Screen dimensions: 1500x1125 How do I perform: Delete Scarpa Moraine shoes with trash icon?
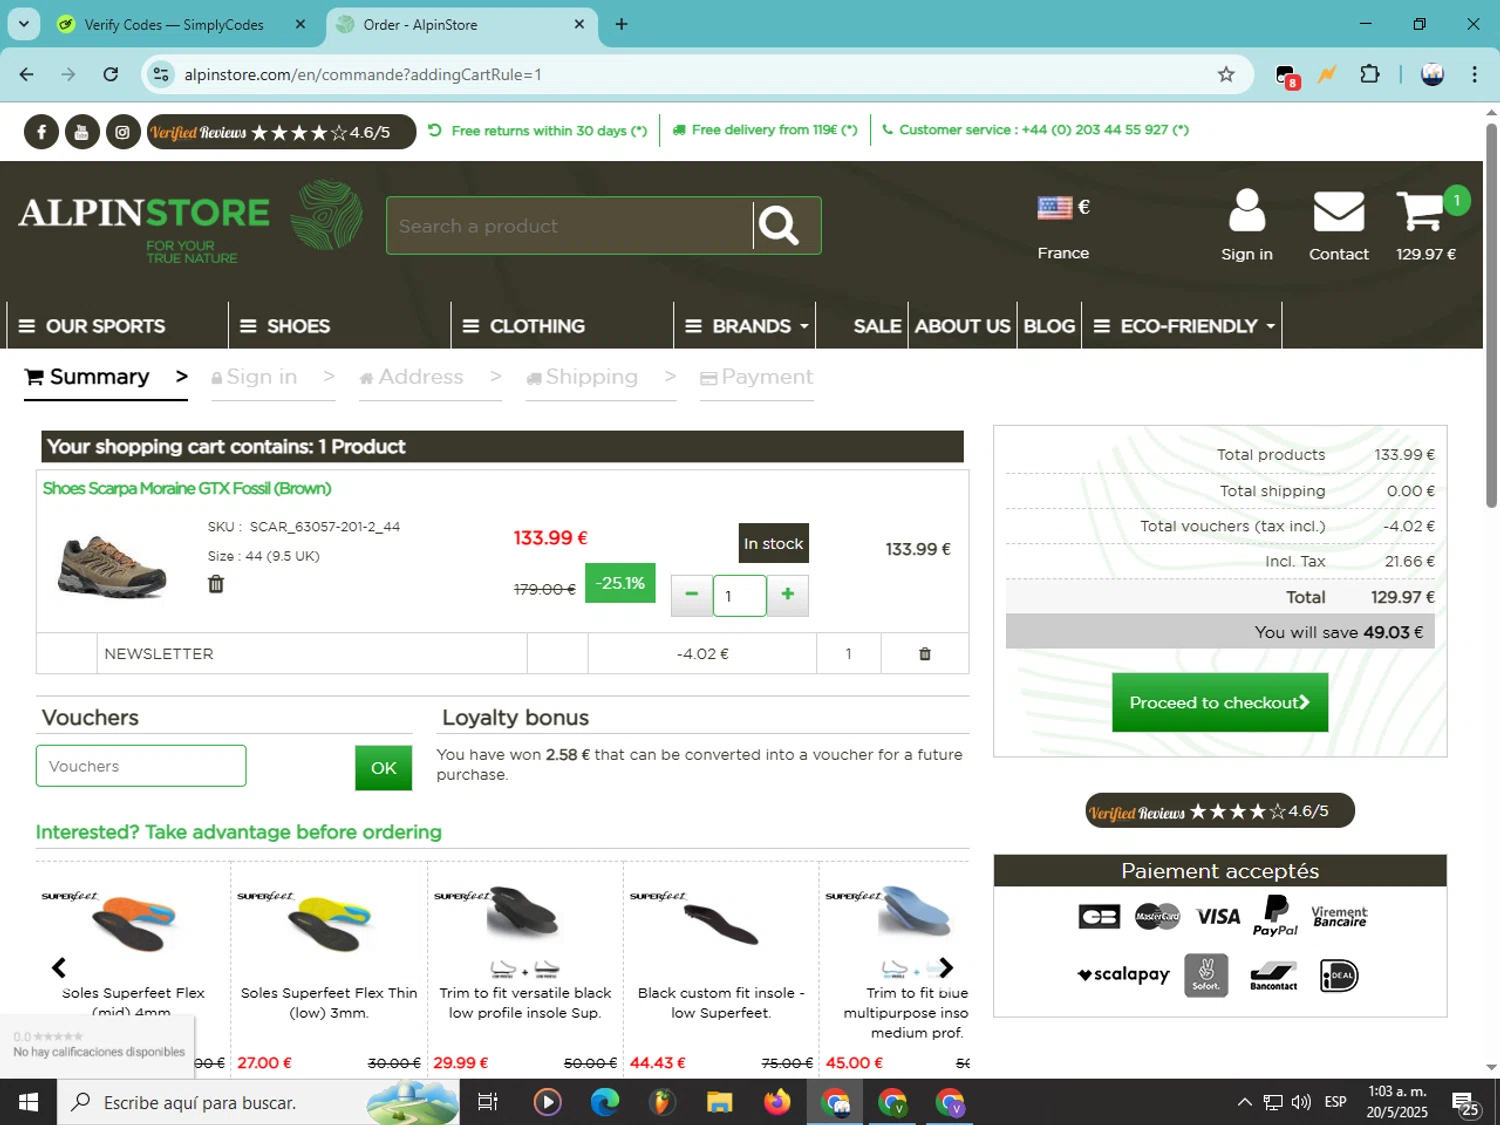[216, 584]
